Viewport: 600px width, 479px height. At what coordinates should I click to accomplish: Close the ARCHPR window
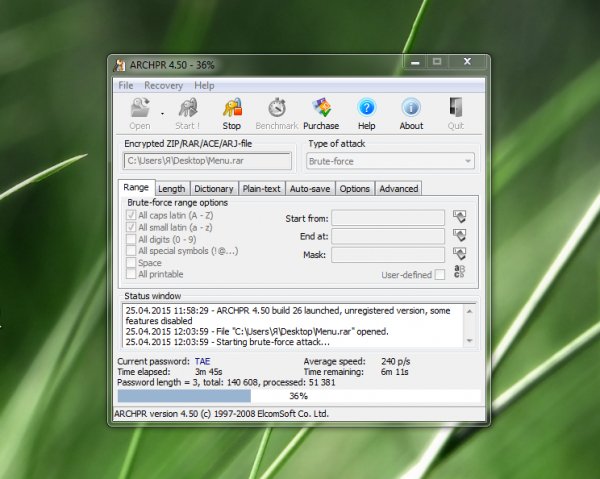pyautogui.click(x=467, y=62)
